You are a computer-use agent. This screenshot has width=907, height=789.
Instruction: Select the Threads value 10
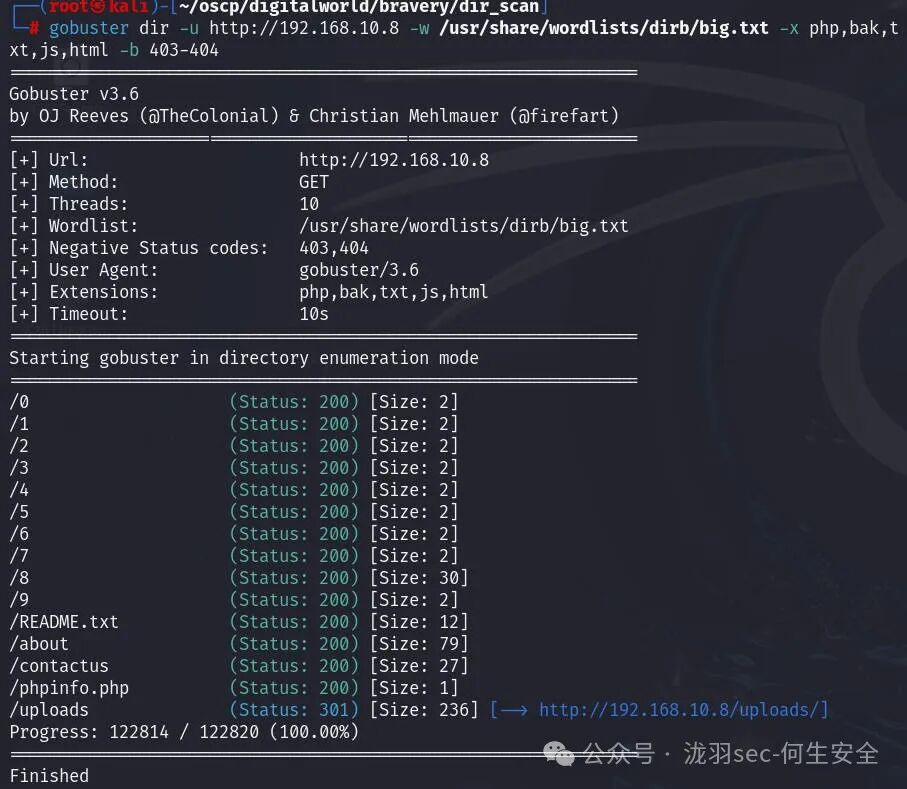[309, 204]
